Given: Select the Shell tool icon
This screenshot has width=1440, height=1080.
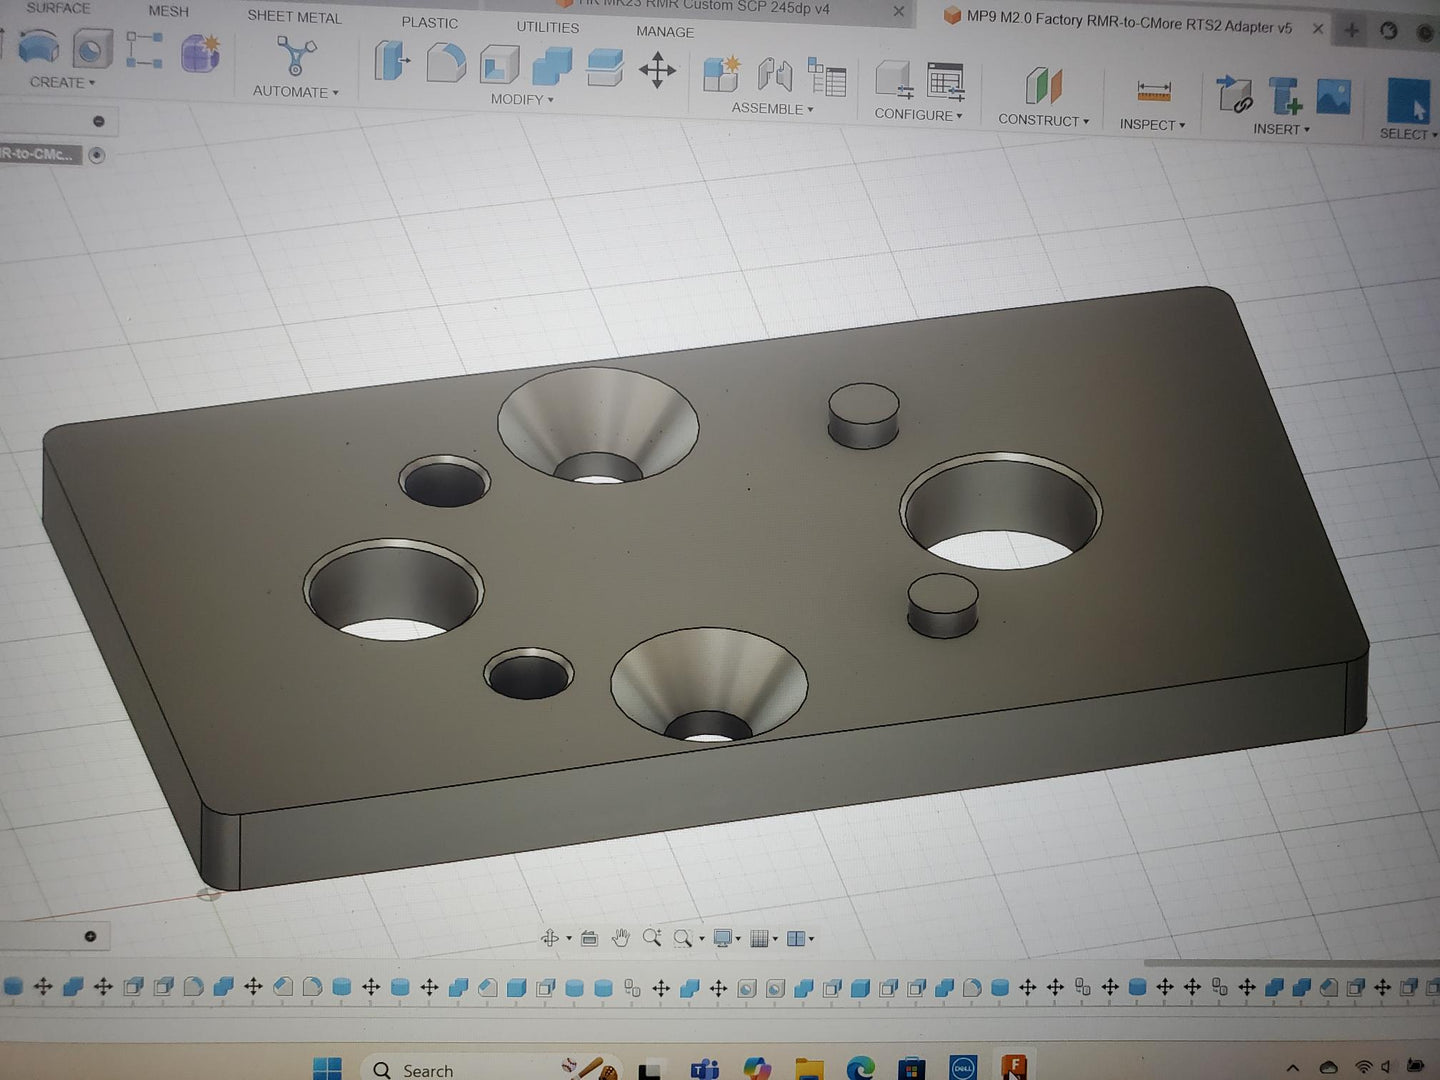Looking at the screenshot, I should click(x=499, y=66).
